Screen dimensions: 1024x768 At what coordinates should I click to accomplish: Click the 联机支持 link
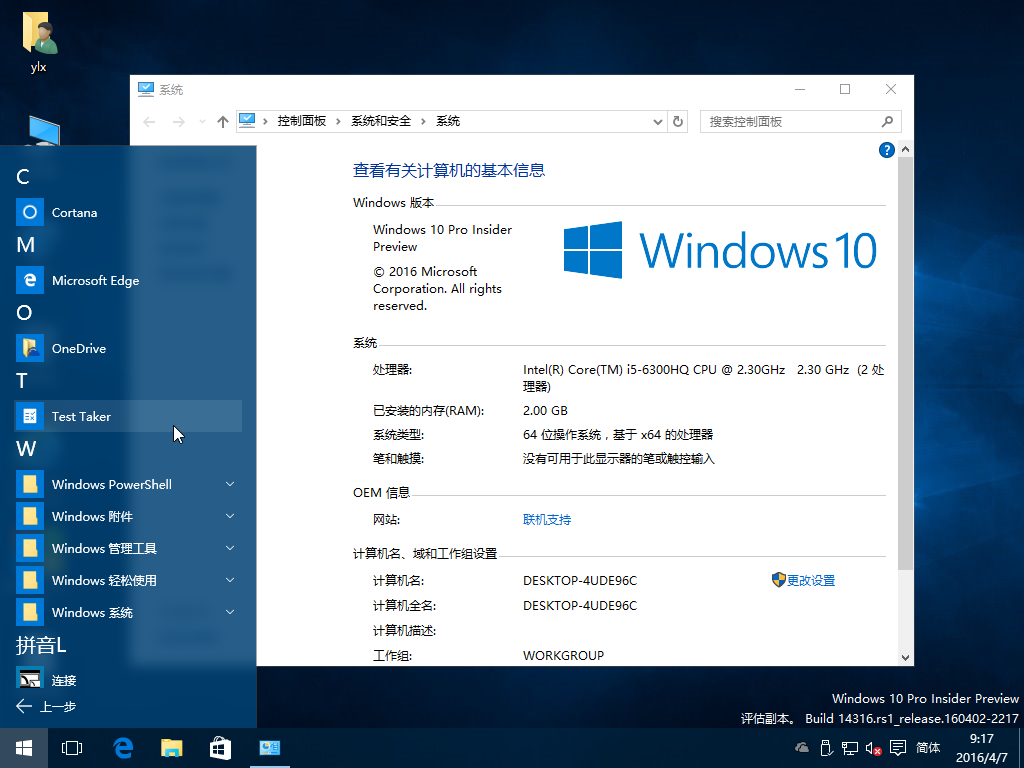pos(547,520)
